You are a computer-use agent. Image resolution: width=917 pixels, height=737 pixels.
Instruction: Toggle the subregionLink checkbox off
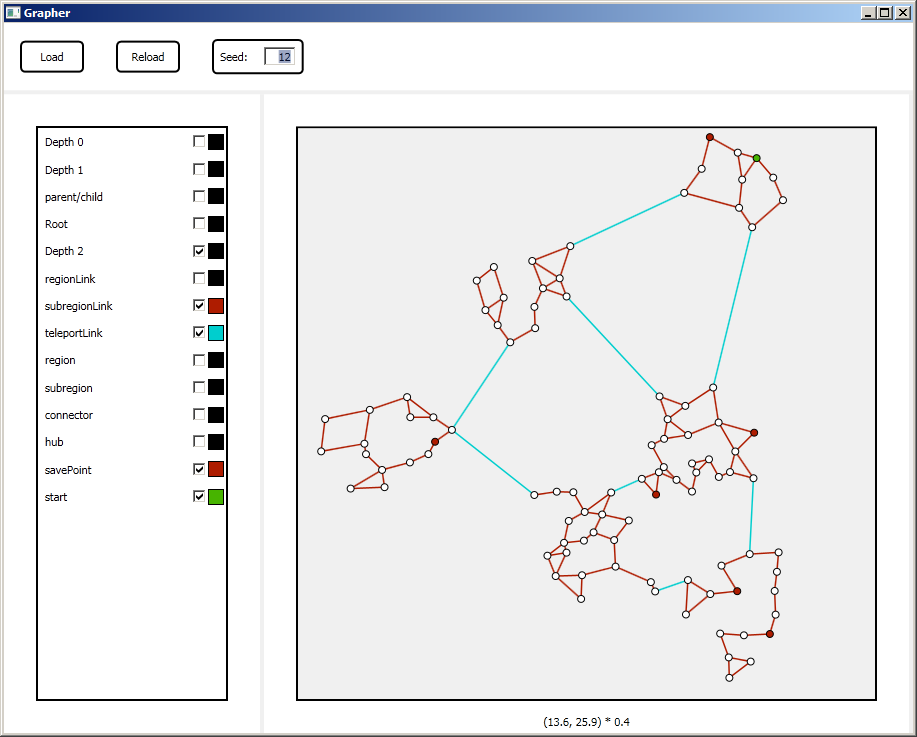[x=199, y=306]
